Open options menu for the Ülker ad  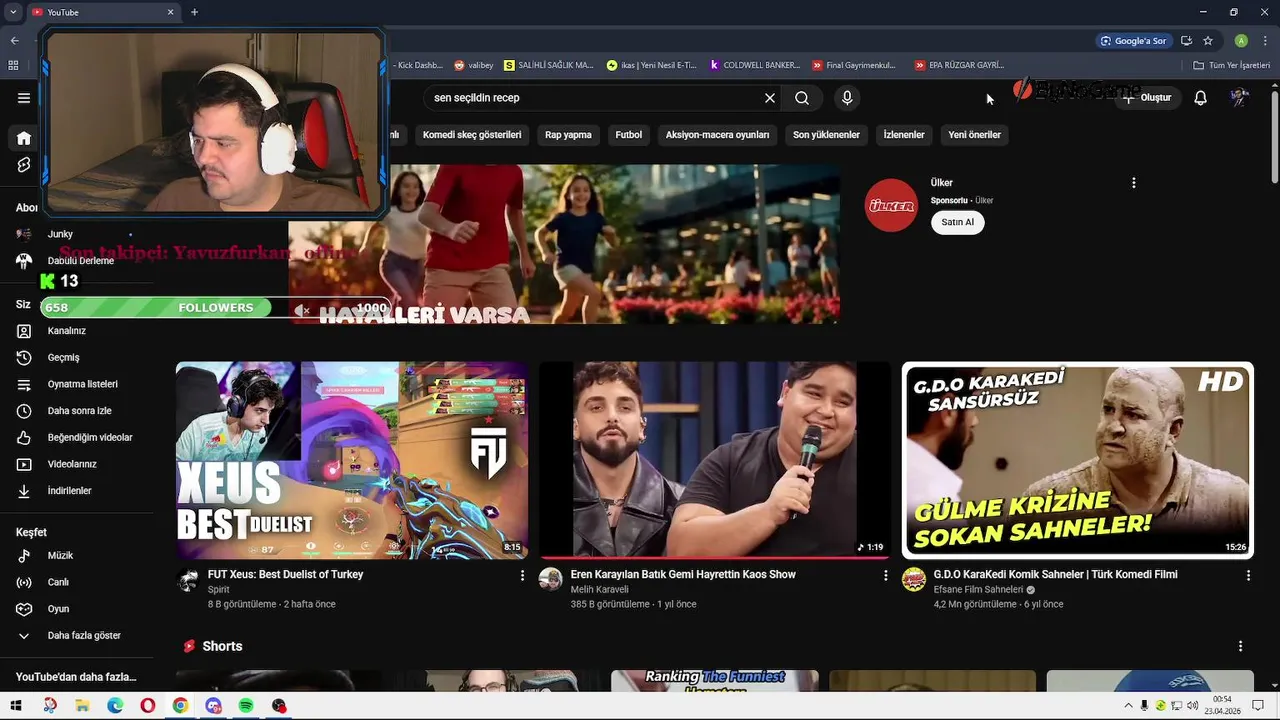click(x=1133, y=183)
